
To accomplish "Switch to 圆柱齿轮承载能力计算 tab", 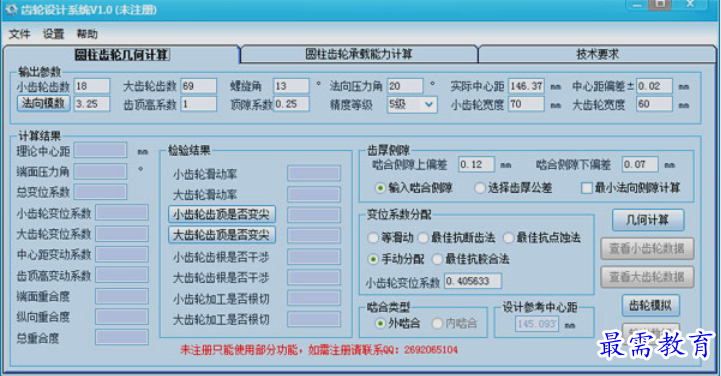I will pyautogui.click(x=359, y=54).
